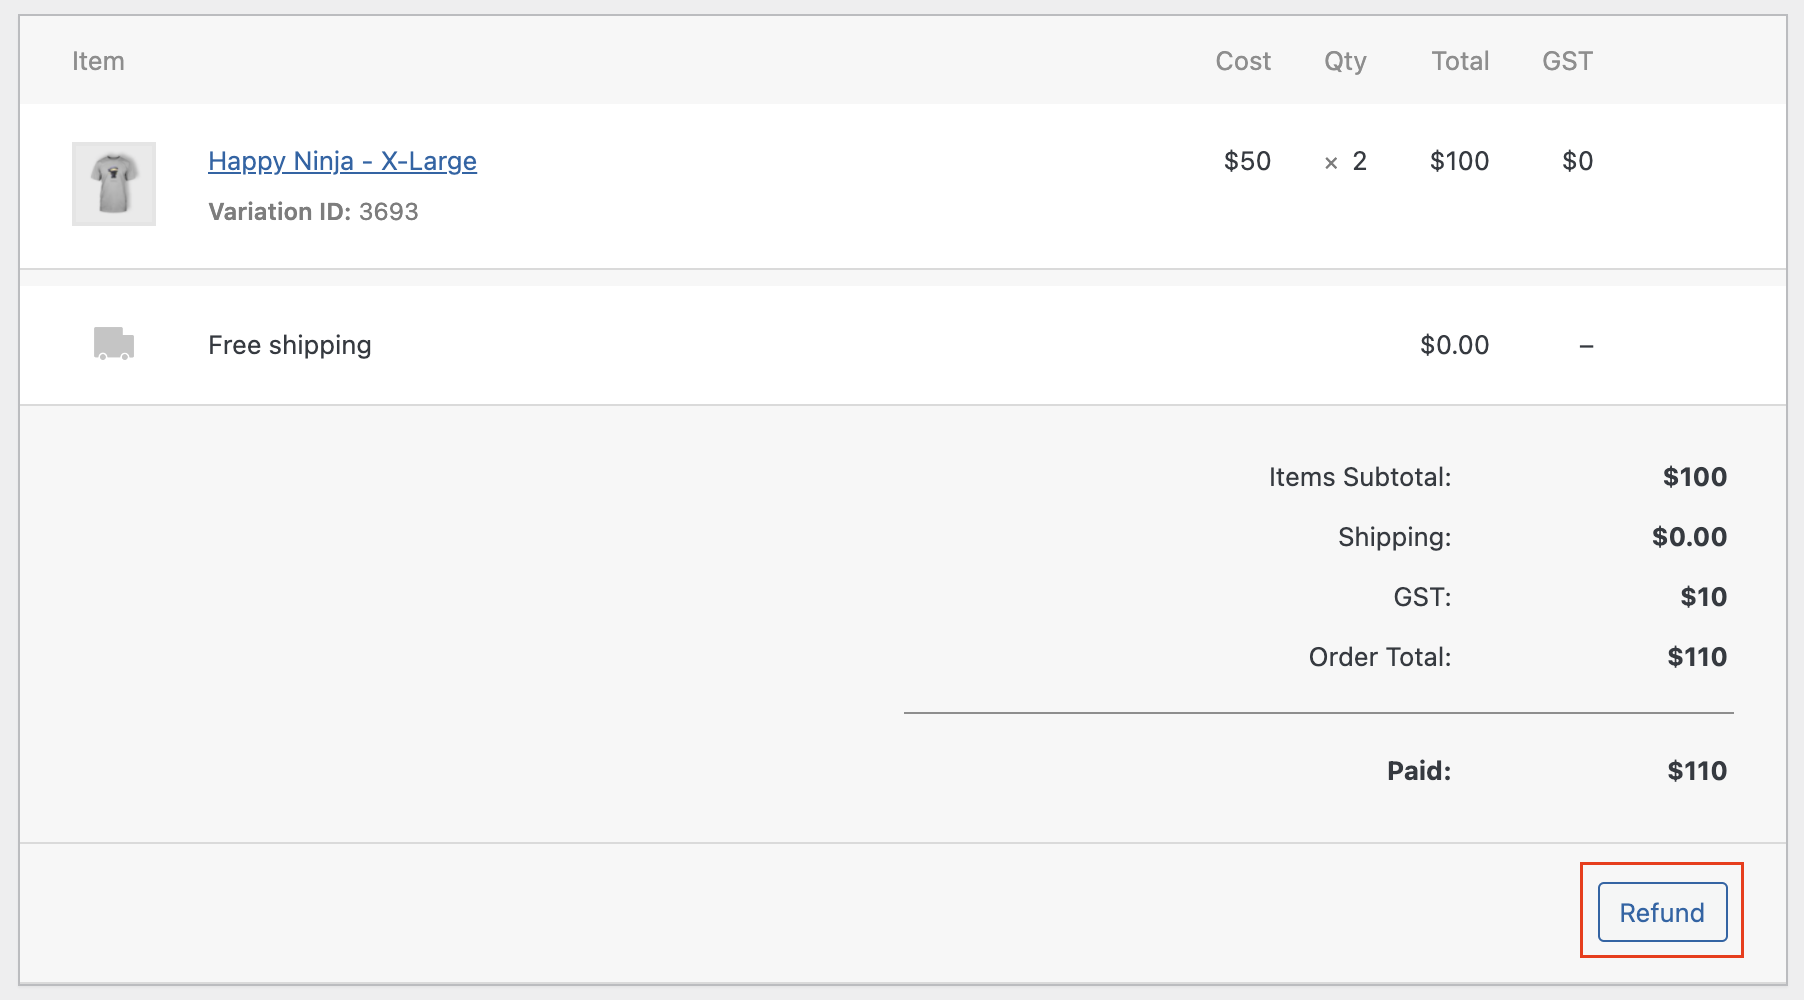Click the GST column header
Image resolution: width=1804 pixels, height=1000 pixels.
click(1567, 61)
